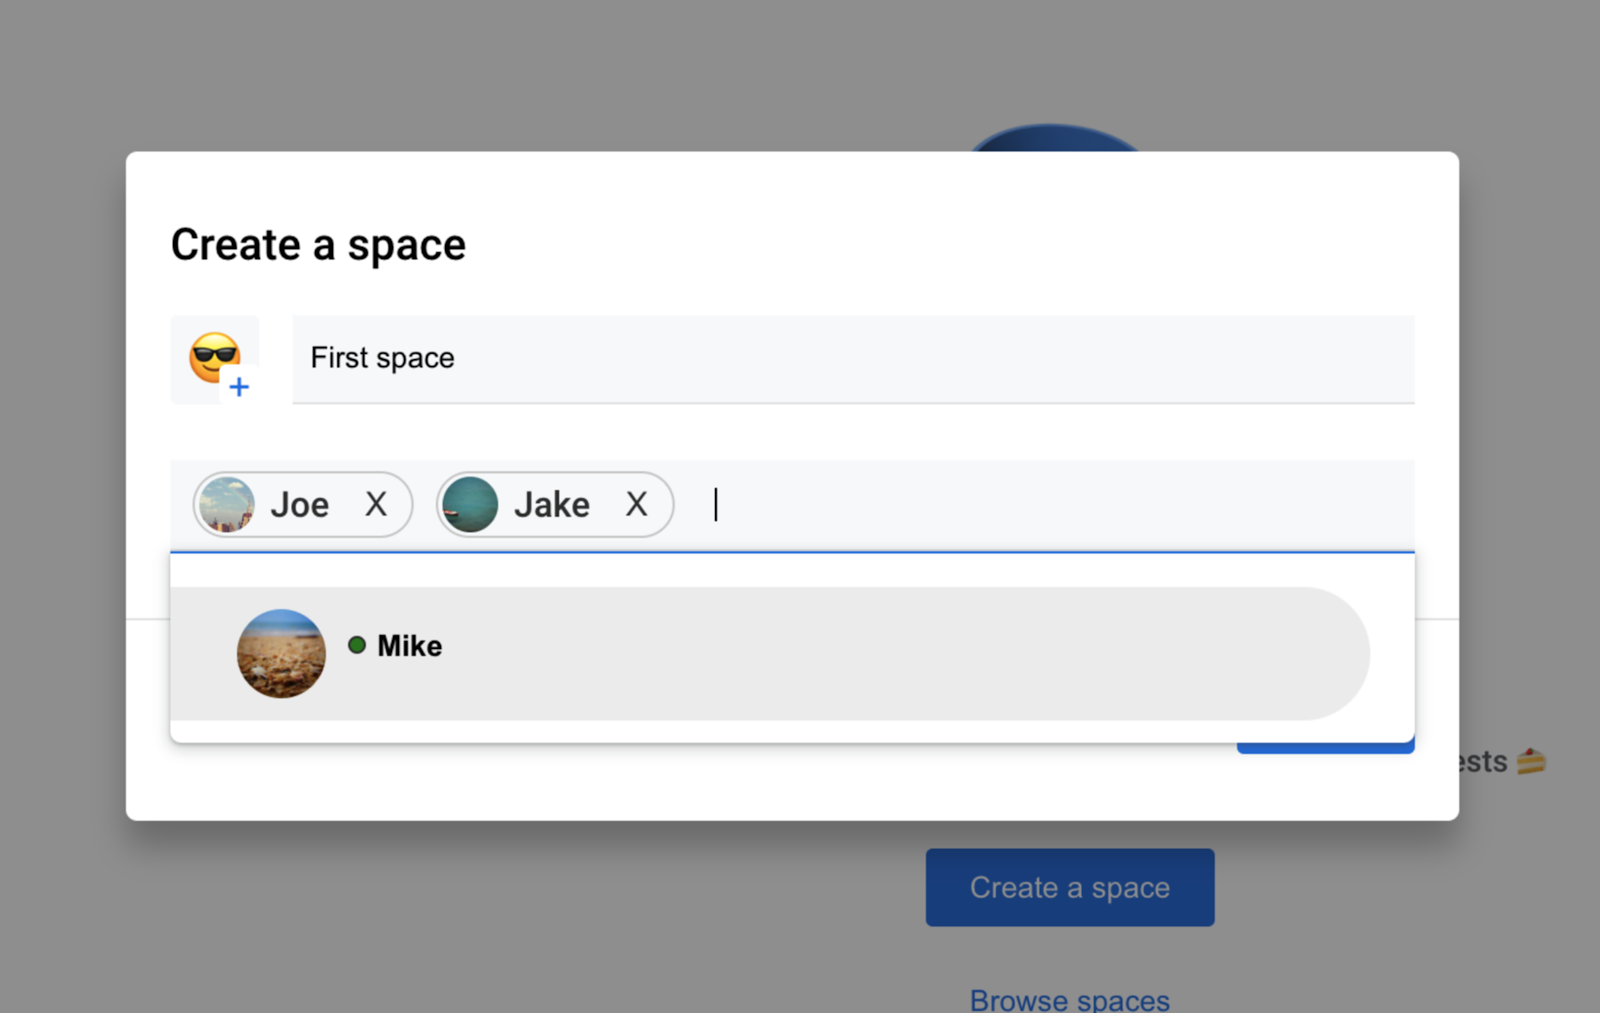Click Mike's beach avatar thumbnail
Screen dimensions: 1600x1013
(281, 654)
